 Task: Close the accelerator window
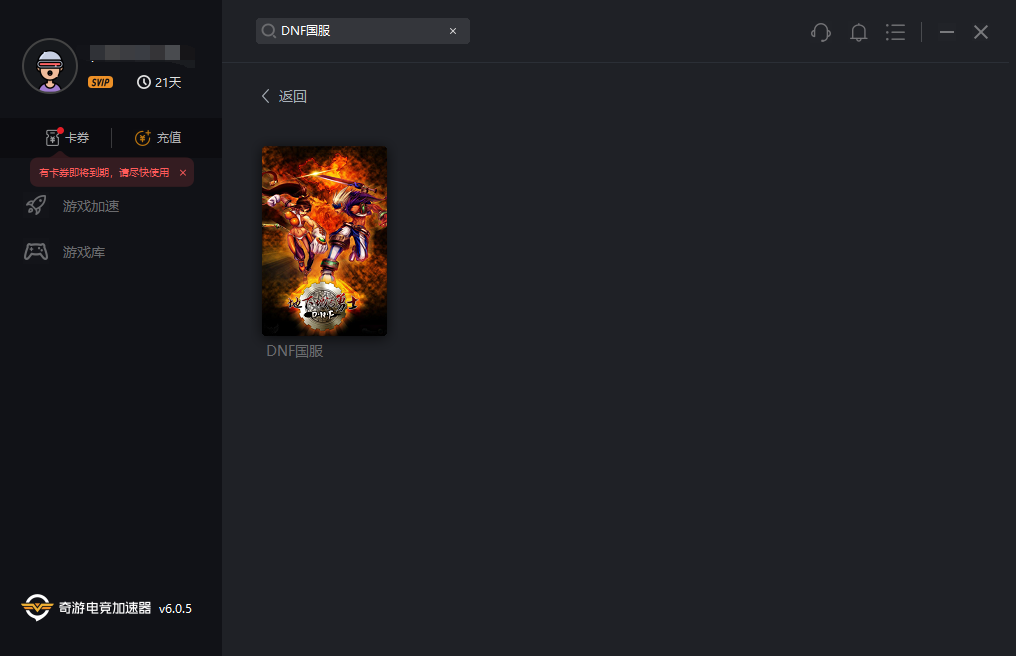coord(981,32)
